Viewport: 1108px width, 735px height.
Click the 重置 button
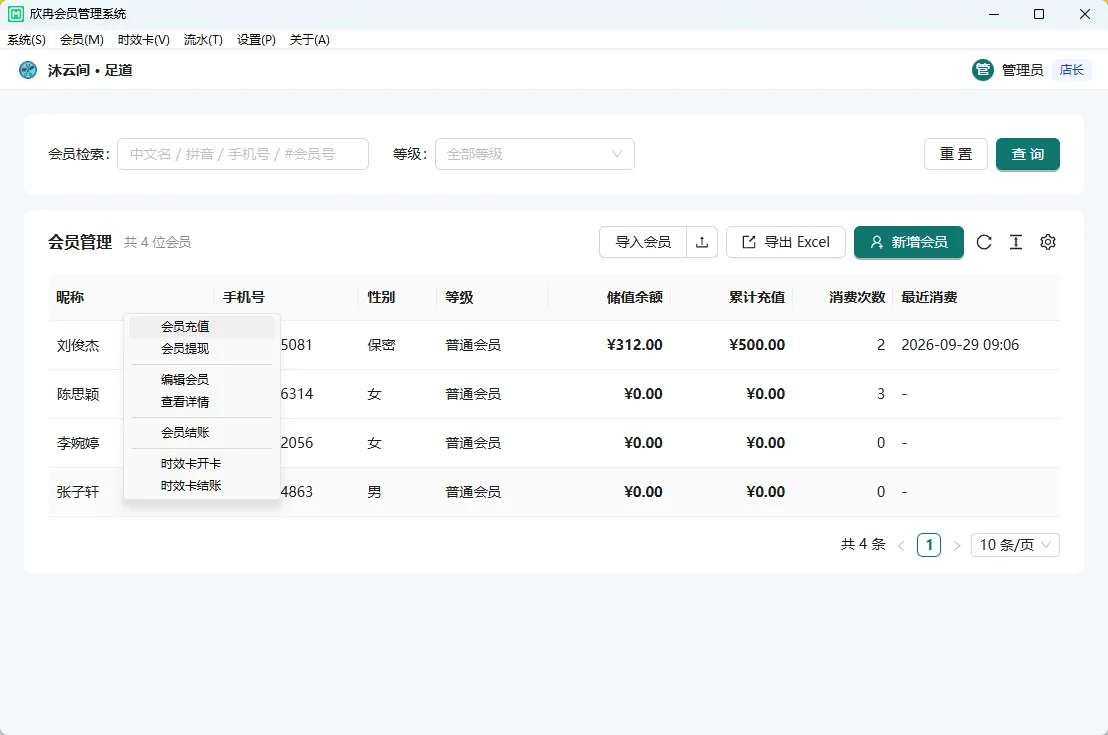[955, 154]
